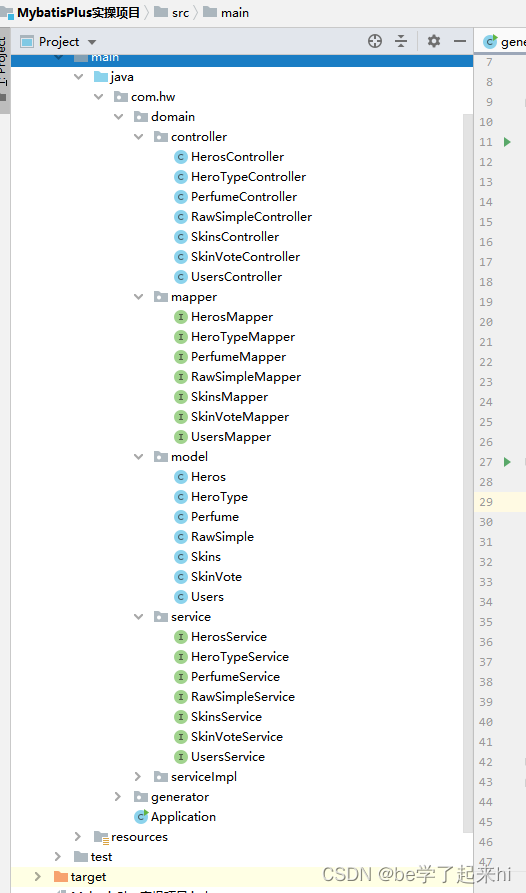Image resolution: width=526 pixels, height=893 pixels.
Task: Click the Heros model class icon
Action: (180, 477)
